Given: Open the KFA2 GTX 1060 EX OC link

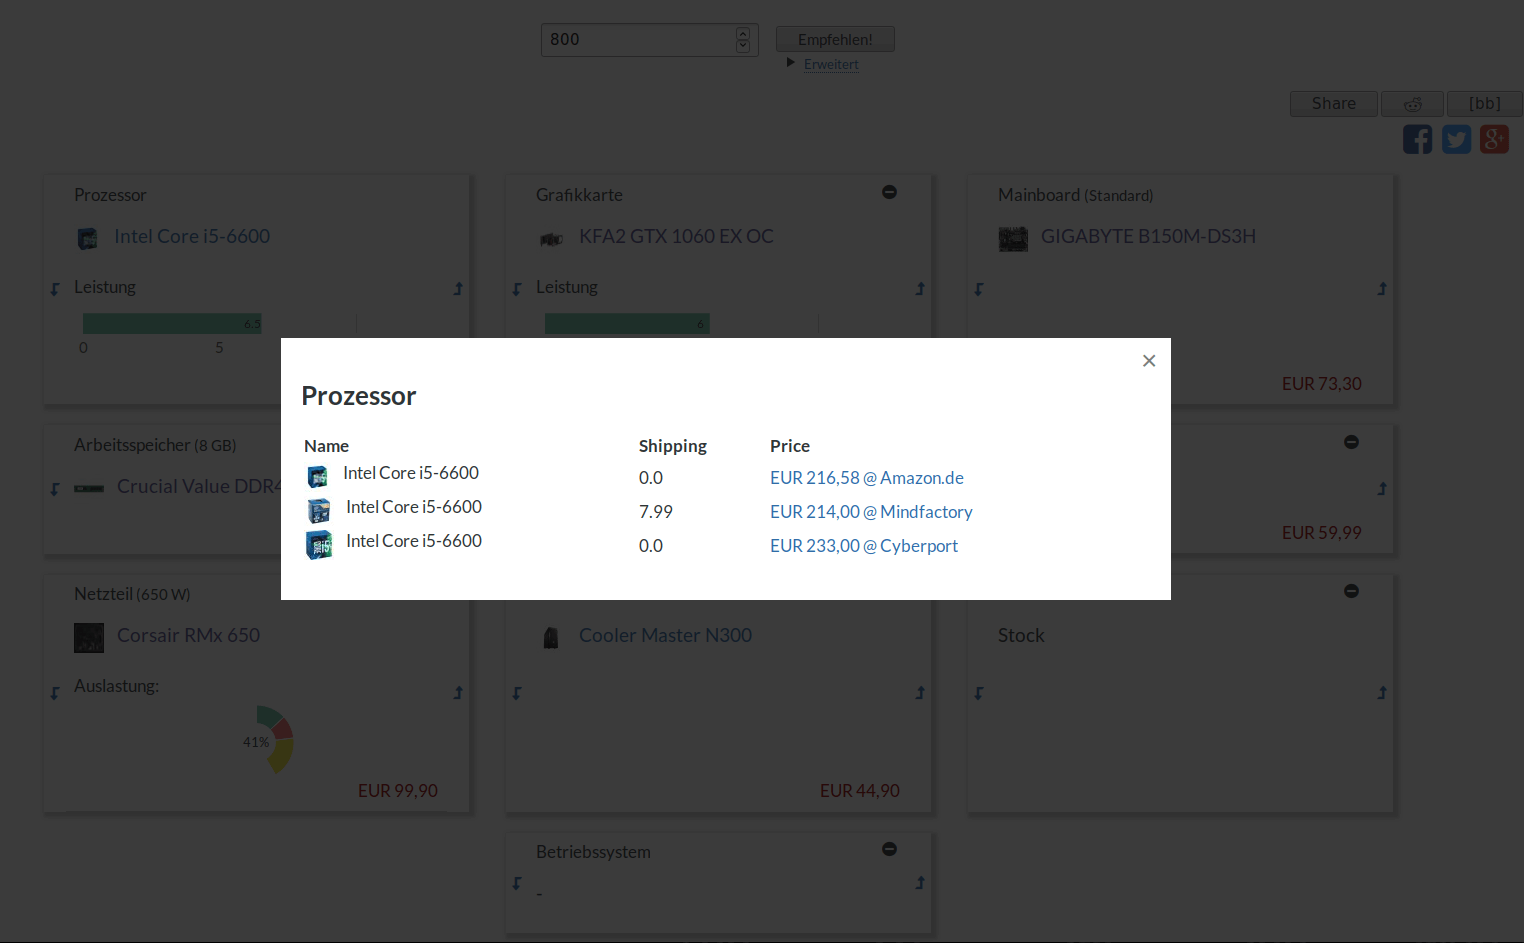Looking at the screenshot, I should pos(676,237).
